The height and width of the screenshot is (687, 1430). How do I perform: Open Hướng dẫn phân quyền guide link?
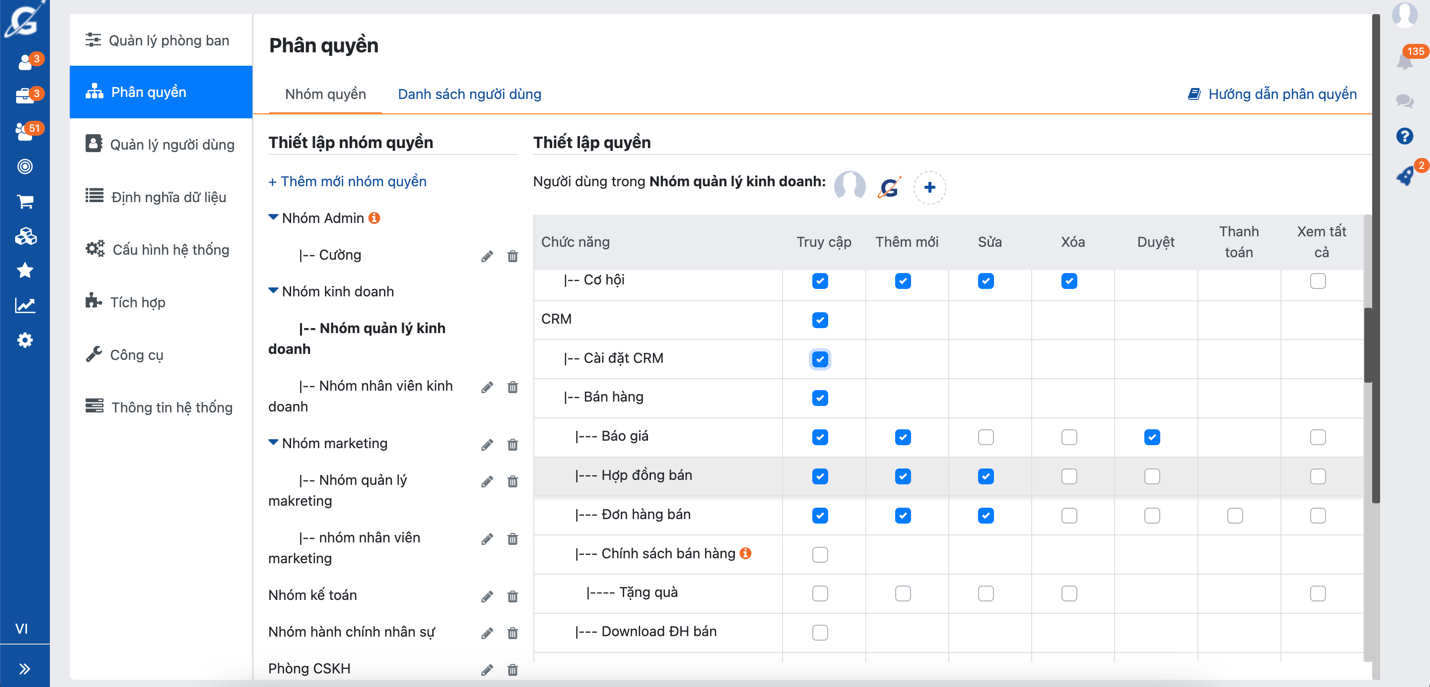[x=1271, y=94]
